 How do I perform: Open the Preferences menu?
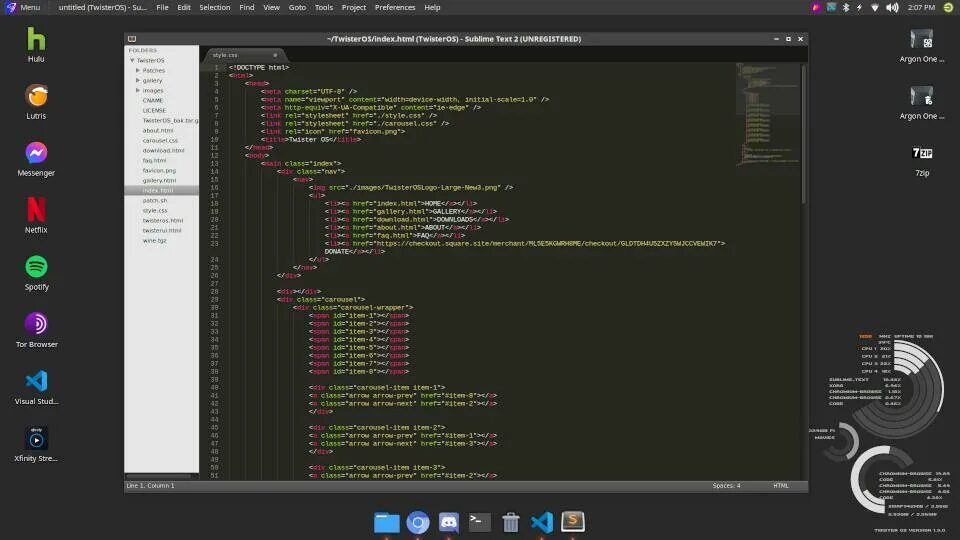[x=395, y=7]
